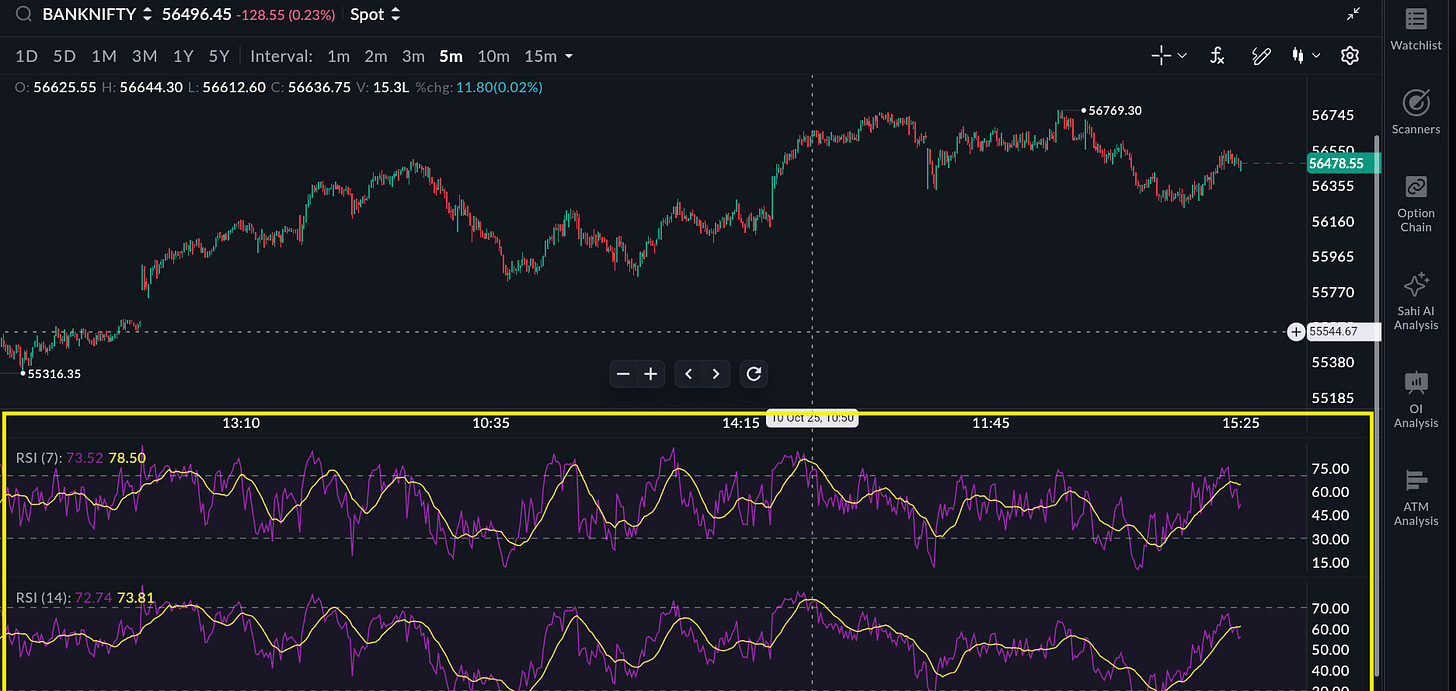Open the Option Chain panel
This screenshot has width=1456, height=691.
click(1416, 204)
